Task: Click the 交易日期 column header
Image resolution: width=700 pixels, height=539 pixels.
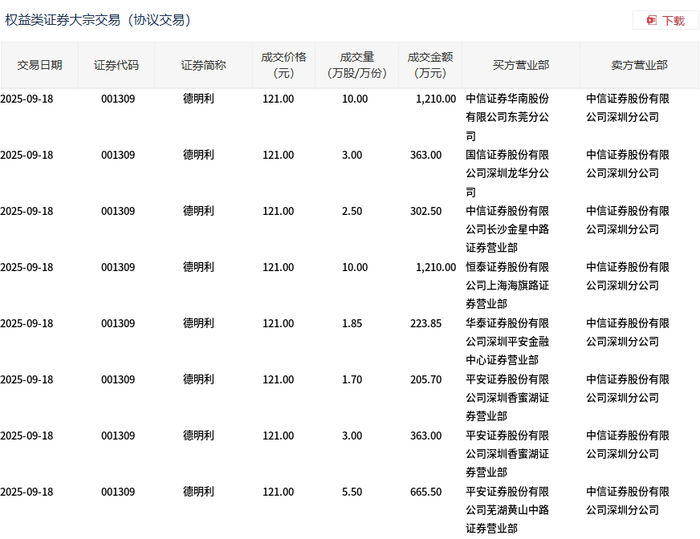Action: [x=39, y=65]
